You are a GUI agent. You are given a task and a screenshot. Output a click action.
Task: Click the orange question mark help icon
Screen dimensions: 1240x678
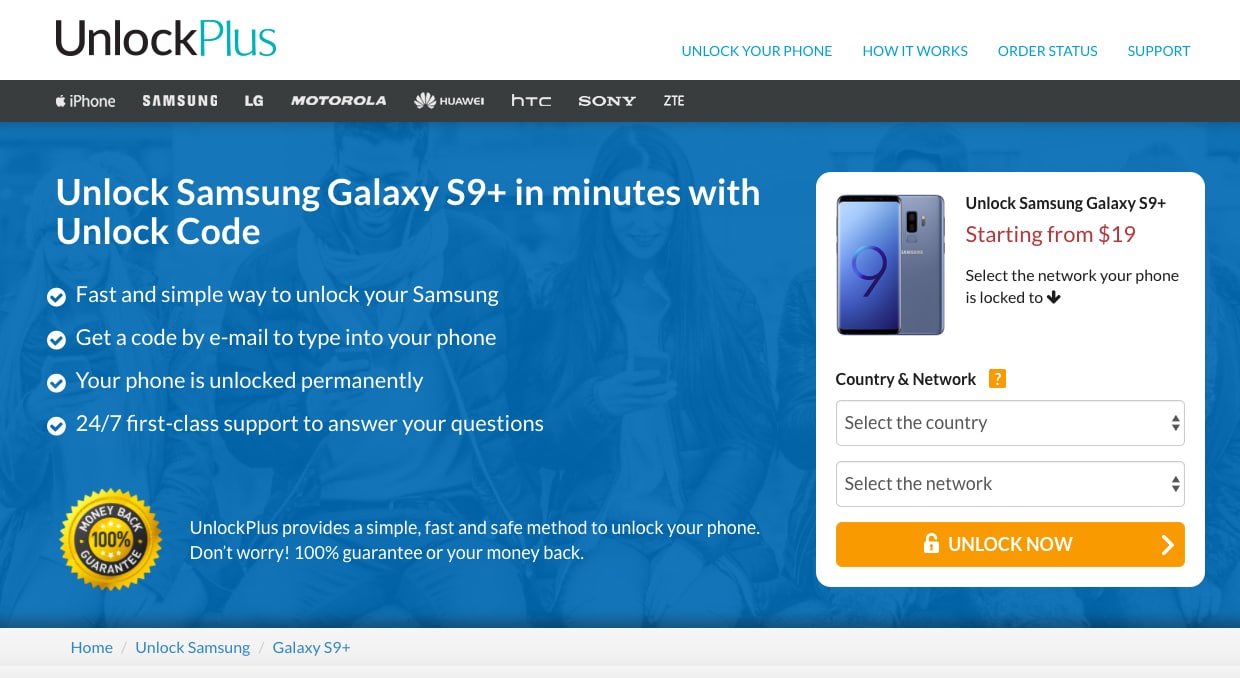point(997,379)
